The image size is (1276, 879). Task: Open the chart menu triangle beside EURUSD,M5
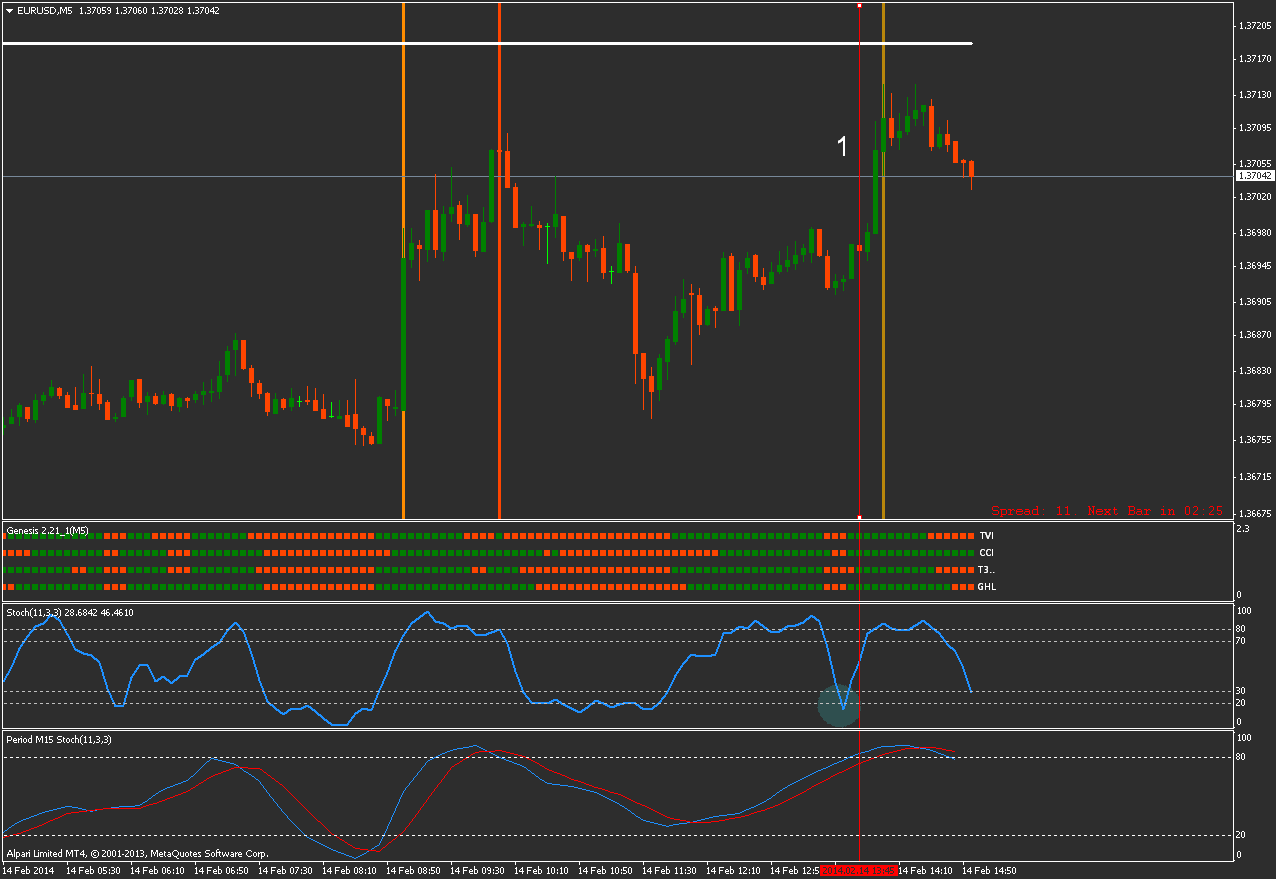point(9,11)
